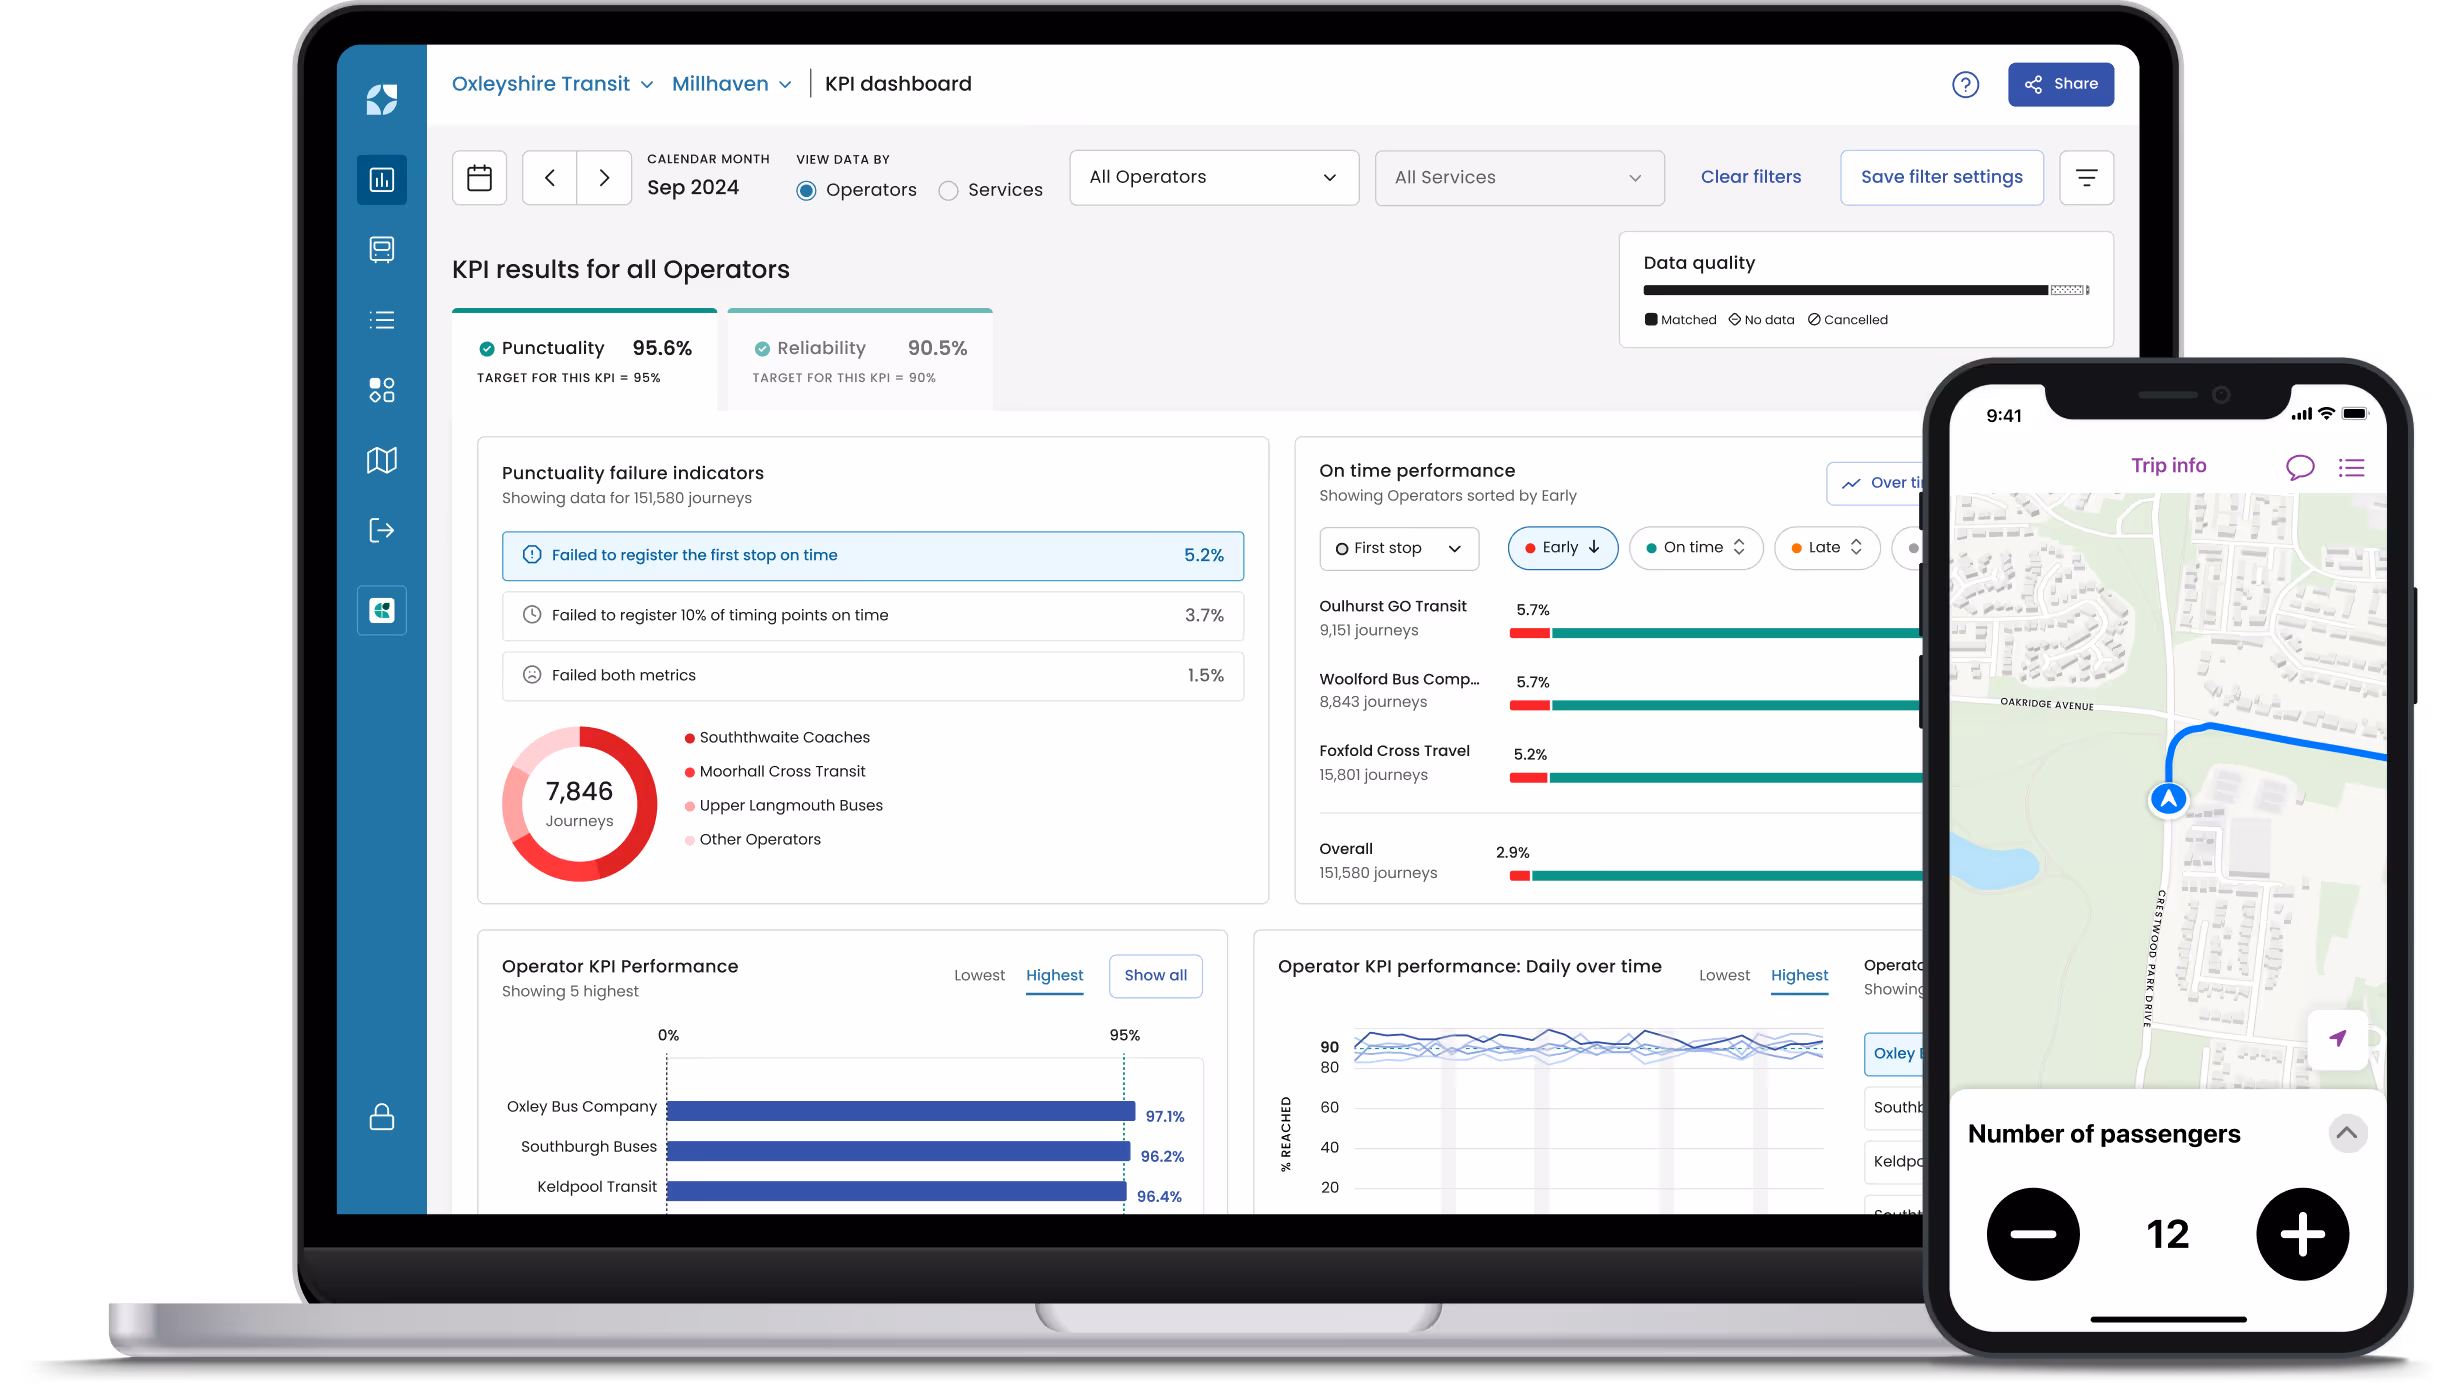Open the bar chart dashboard panel in sidebar
Viewport: 2460px width, 1384px height.
click(381, 180)
